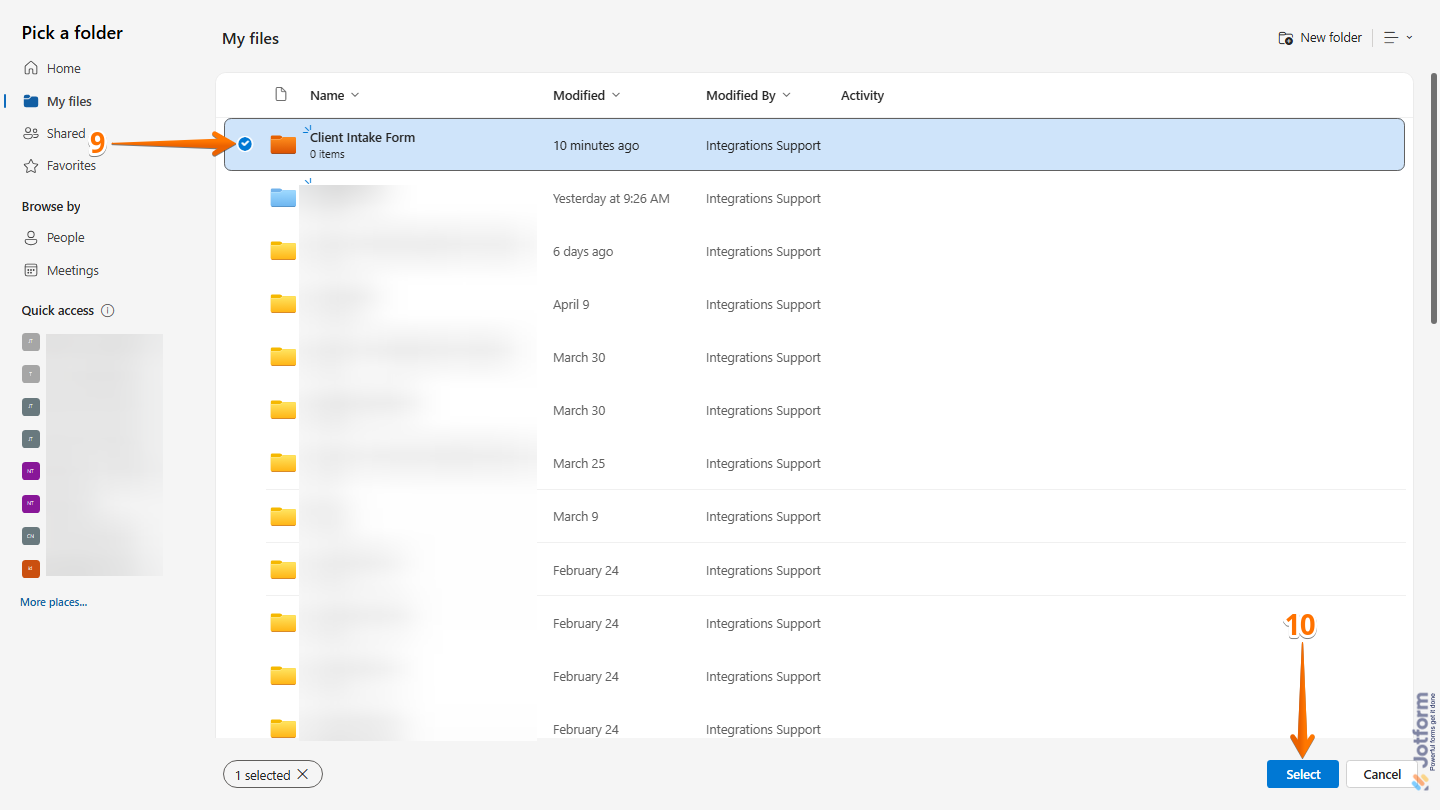1440x810 pixels.
Task: Confirm with the Select button
Action: [1302, 774]
